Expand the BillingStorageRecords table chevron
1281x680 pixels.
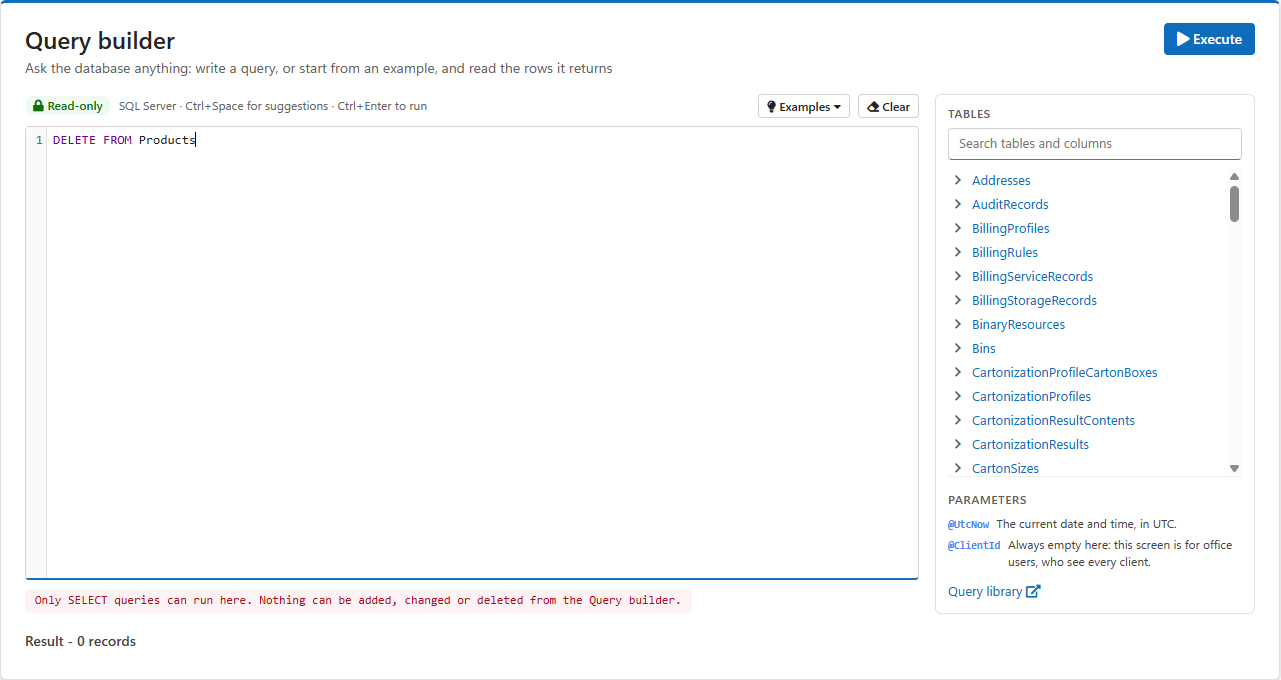tap(958, 300)
